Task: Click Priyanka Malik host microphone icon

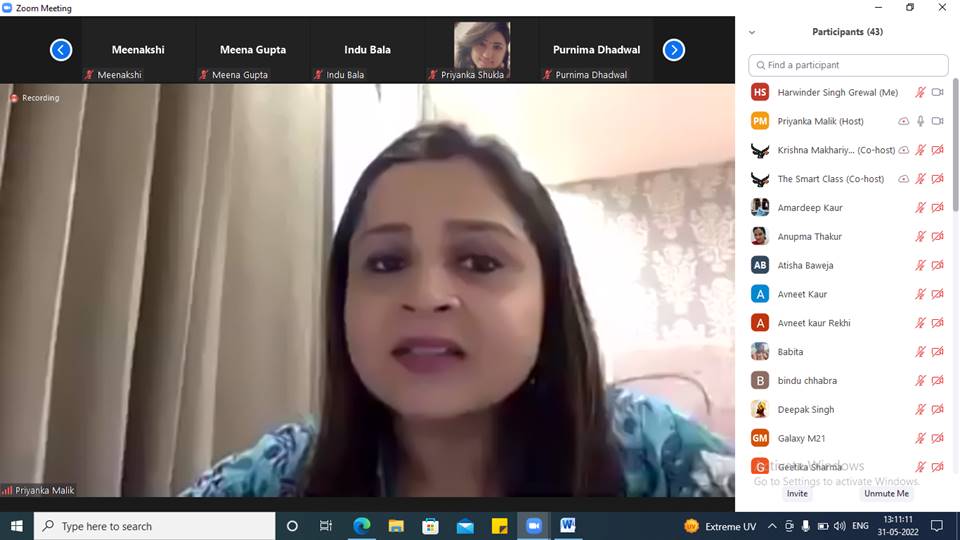Action: pos(920,121)
